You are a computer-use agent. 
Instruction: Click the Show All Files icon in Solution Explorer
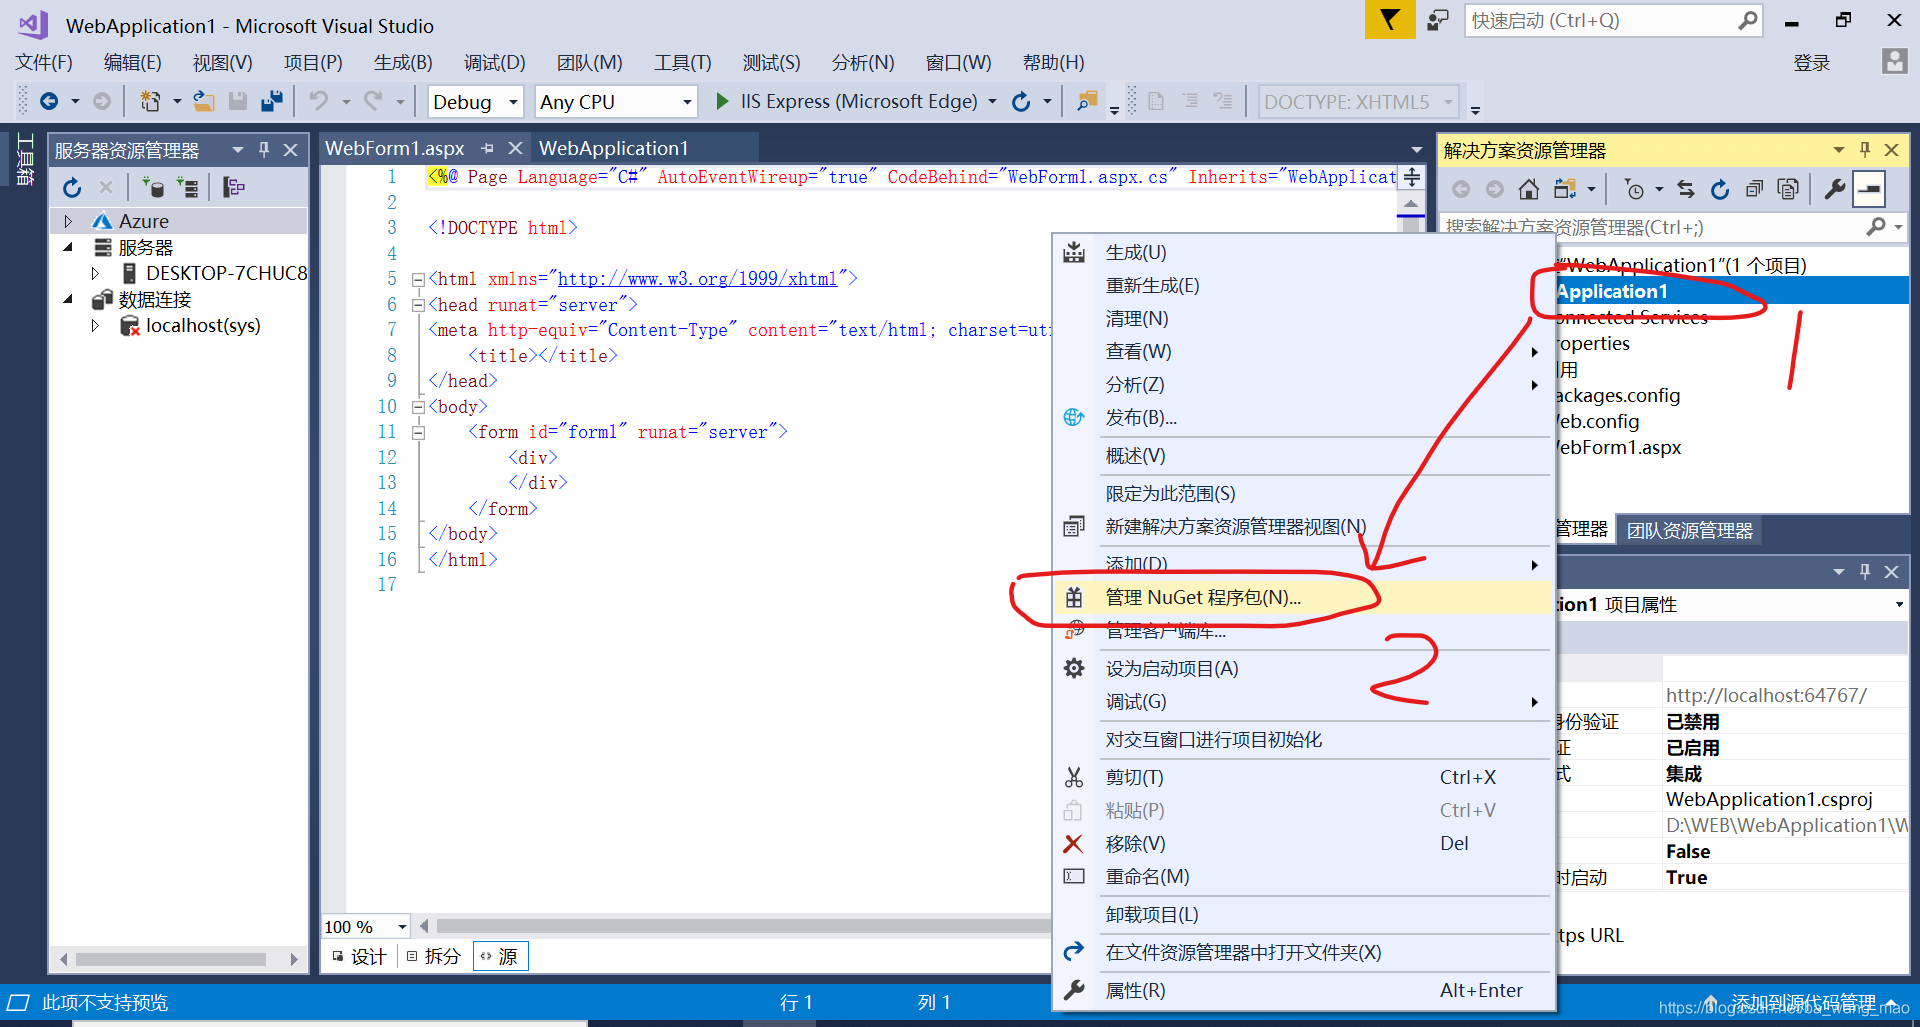(x=1788, y=189)
